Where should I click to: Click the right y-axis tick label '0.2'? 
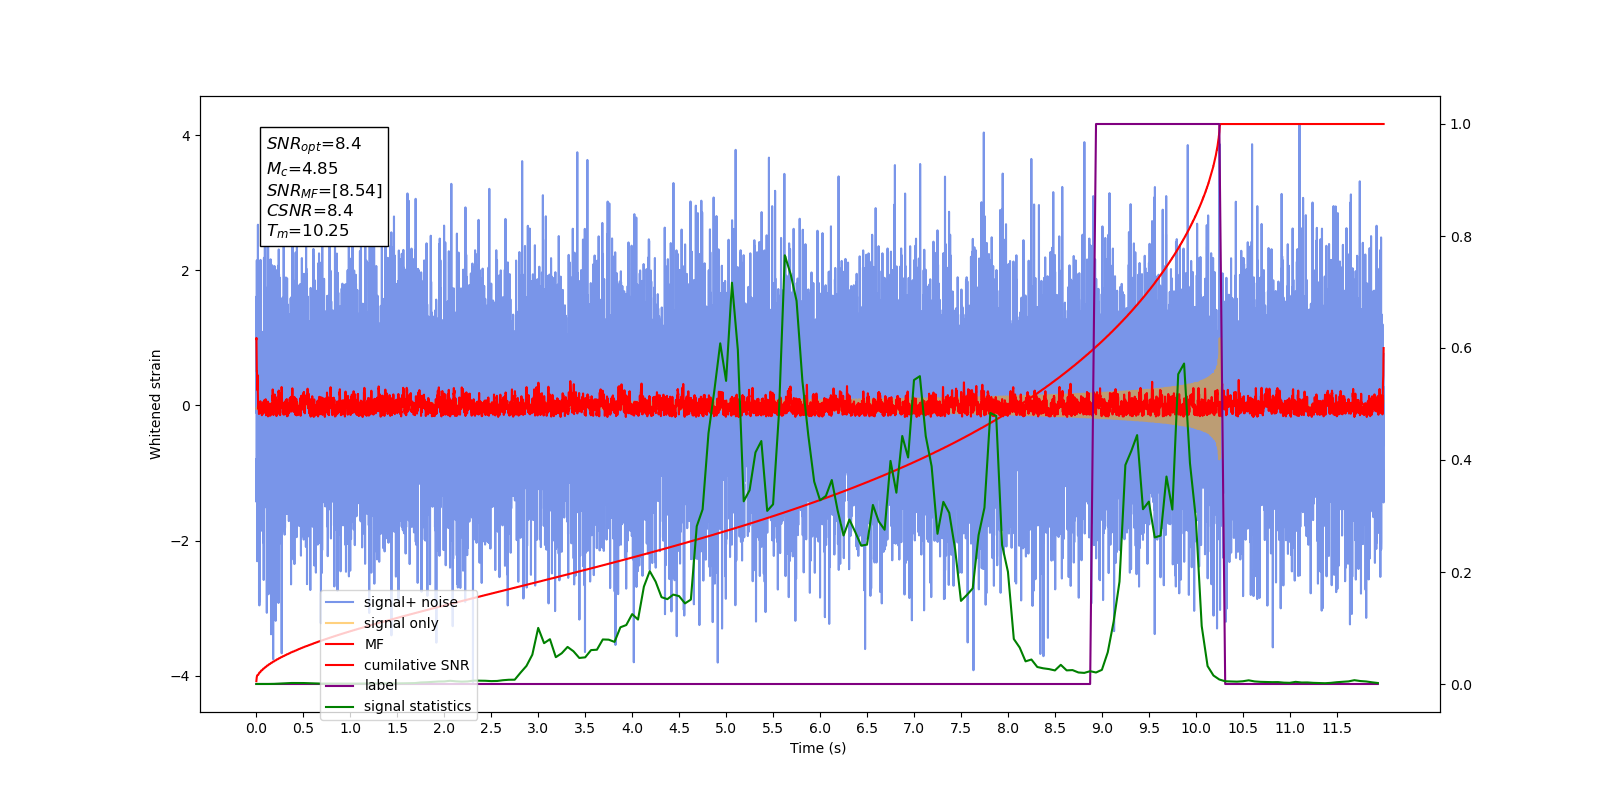[x=1461, y=573]
